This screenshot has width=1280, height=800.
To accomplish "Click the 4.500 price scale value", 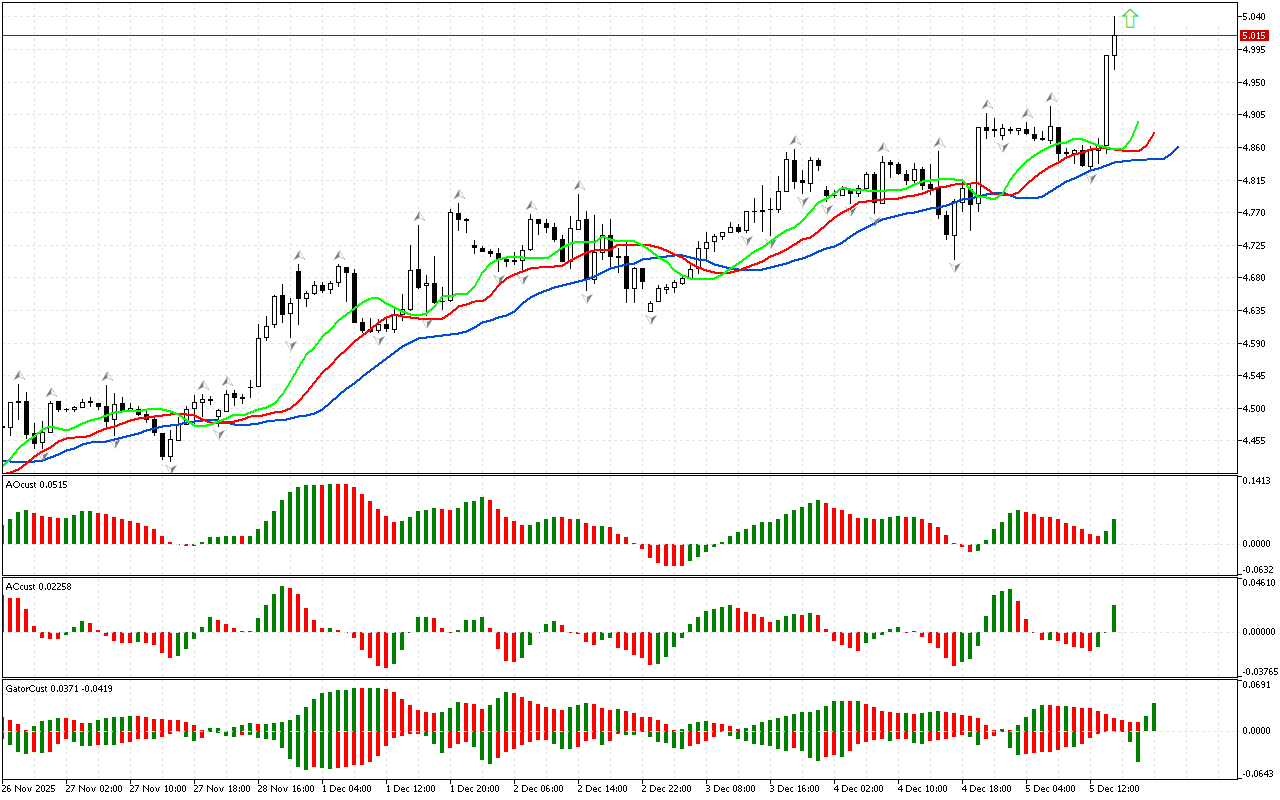I will 1254,409.
